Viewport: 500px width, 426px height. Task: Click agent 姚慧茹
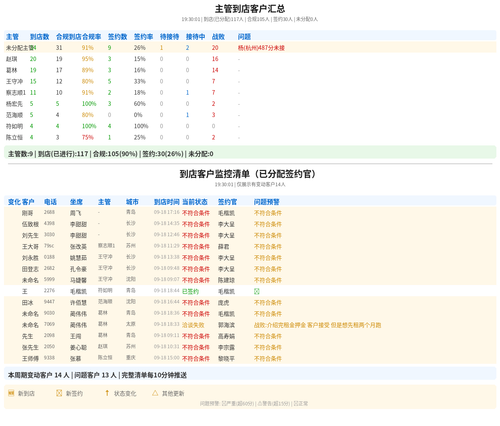(78, 258)
